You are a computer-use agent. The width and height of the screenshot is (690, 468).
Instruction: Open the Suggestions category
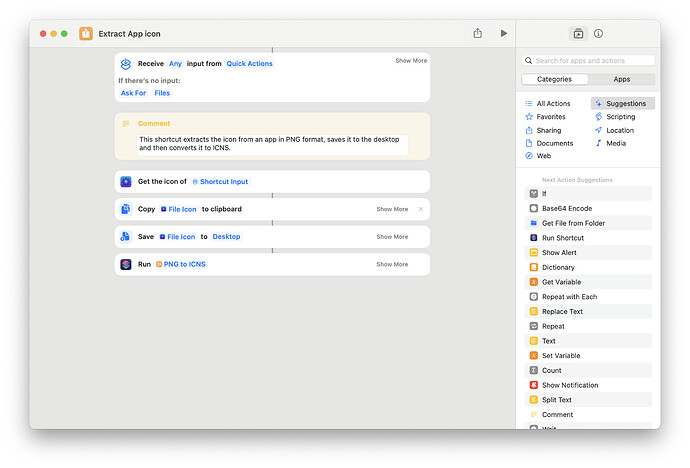pos(623,103)
